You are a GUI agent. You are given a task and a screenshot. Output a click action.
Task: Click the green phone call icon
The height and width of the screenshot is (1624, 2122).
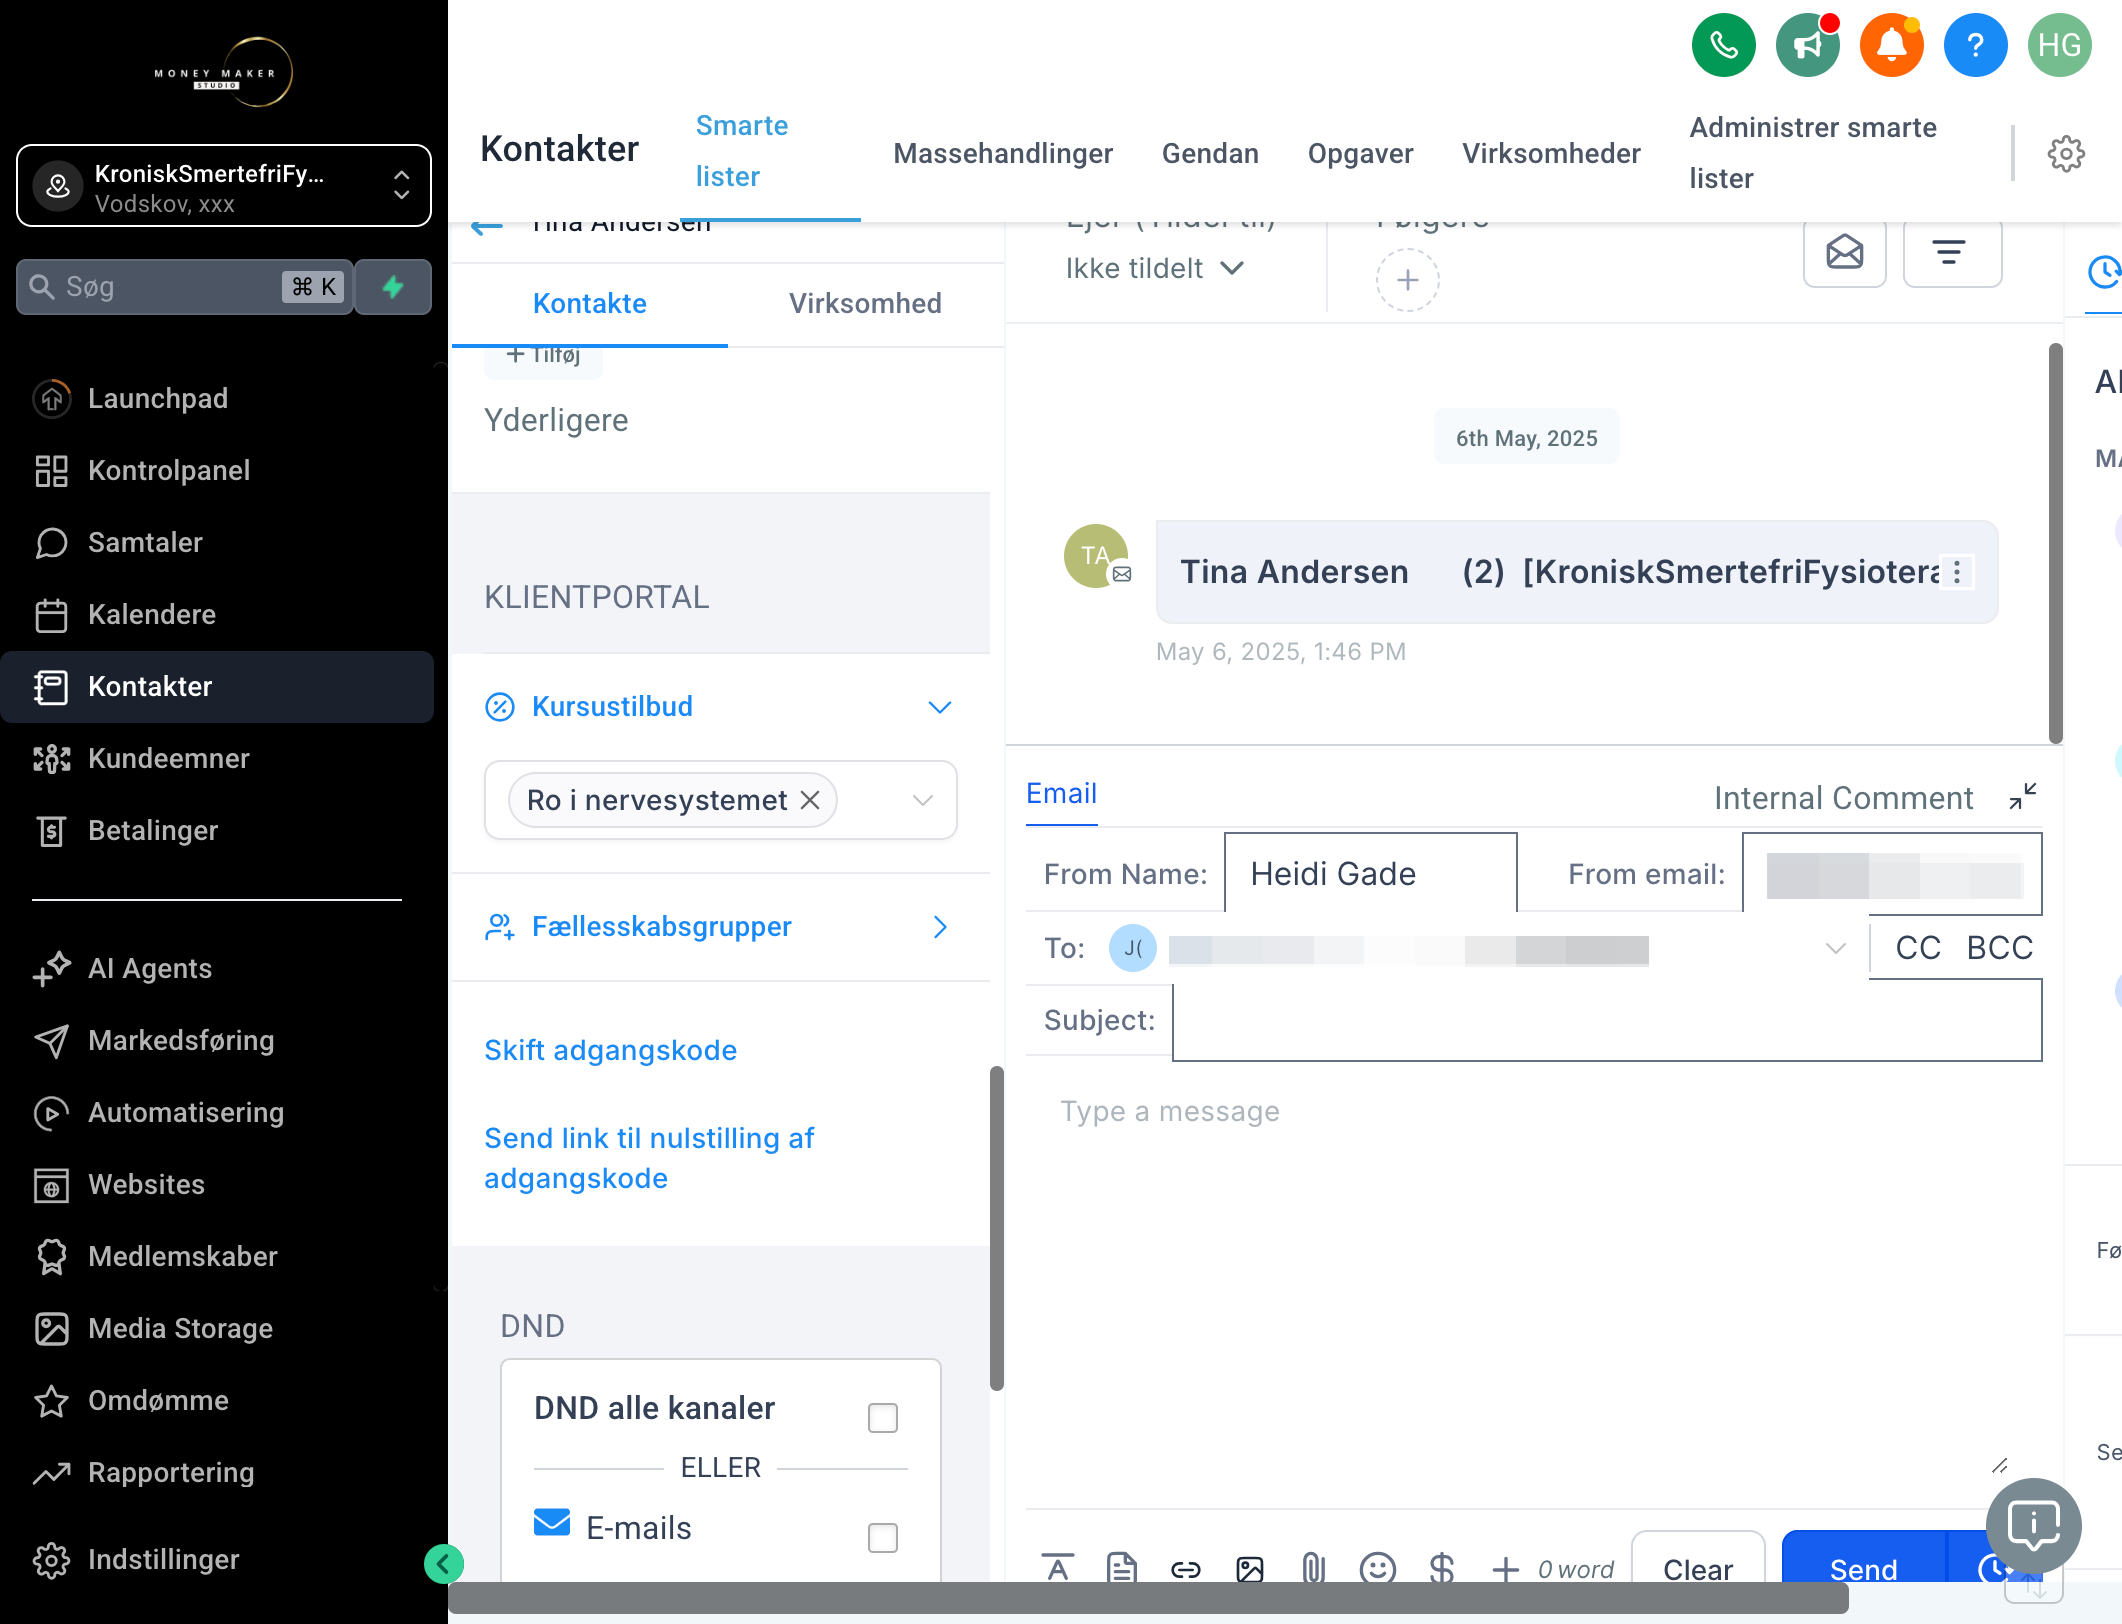coord(1723,45)
